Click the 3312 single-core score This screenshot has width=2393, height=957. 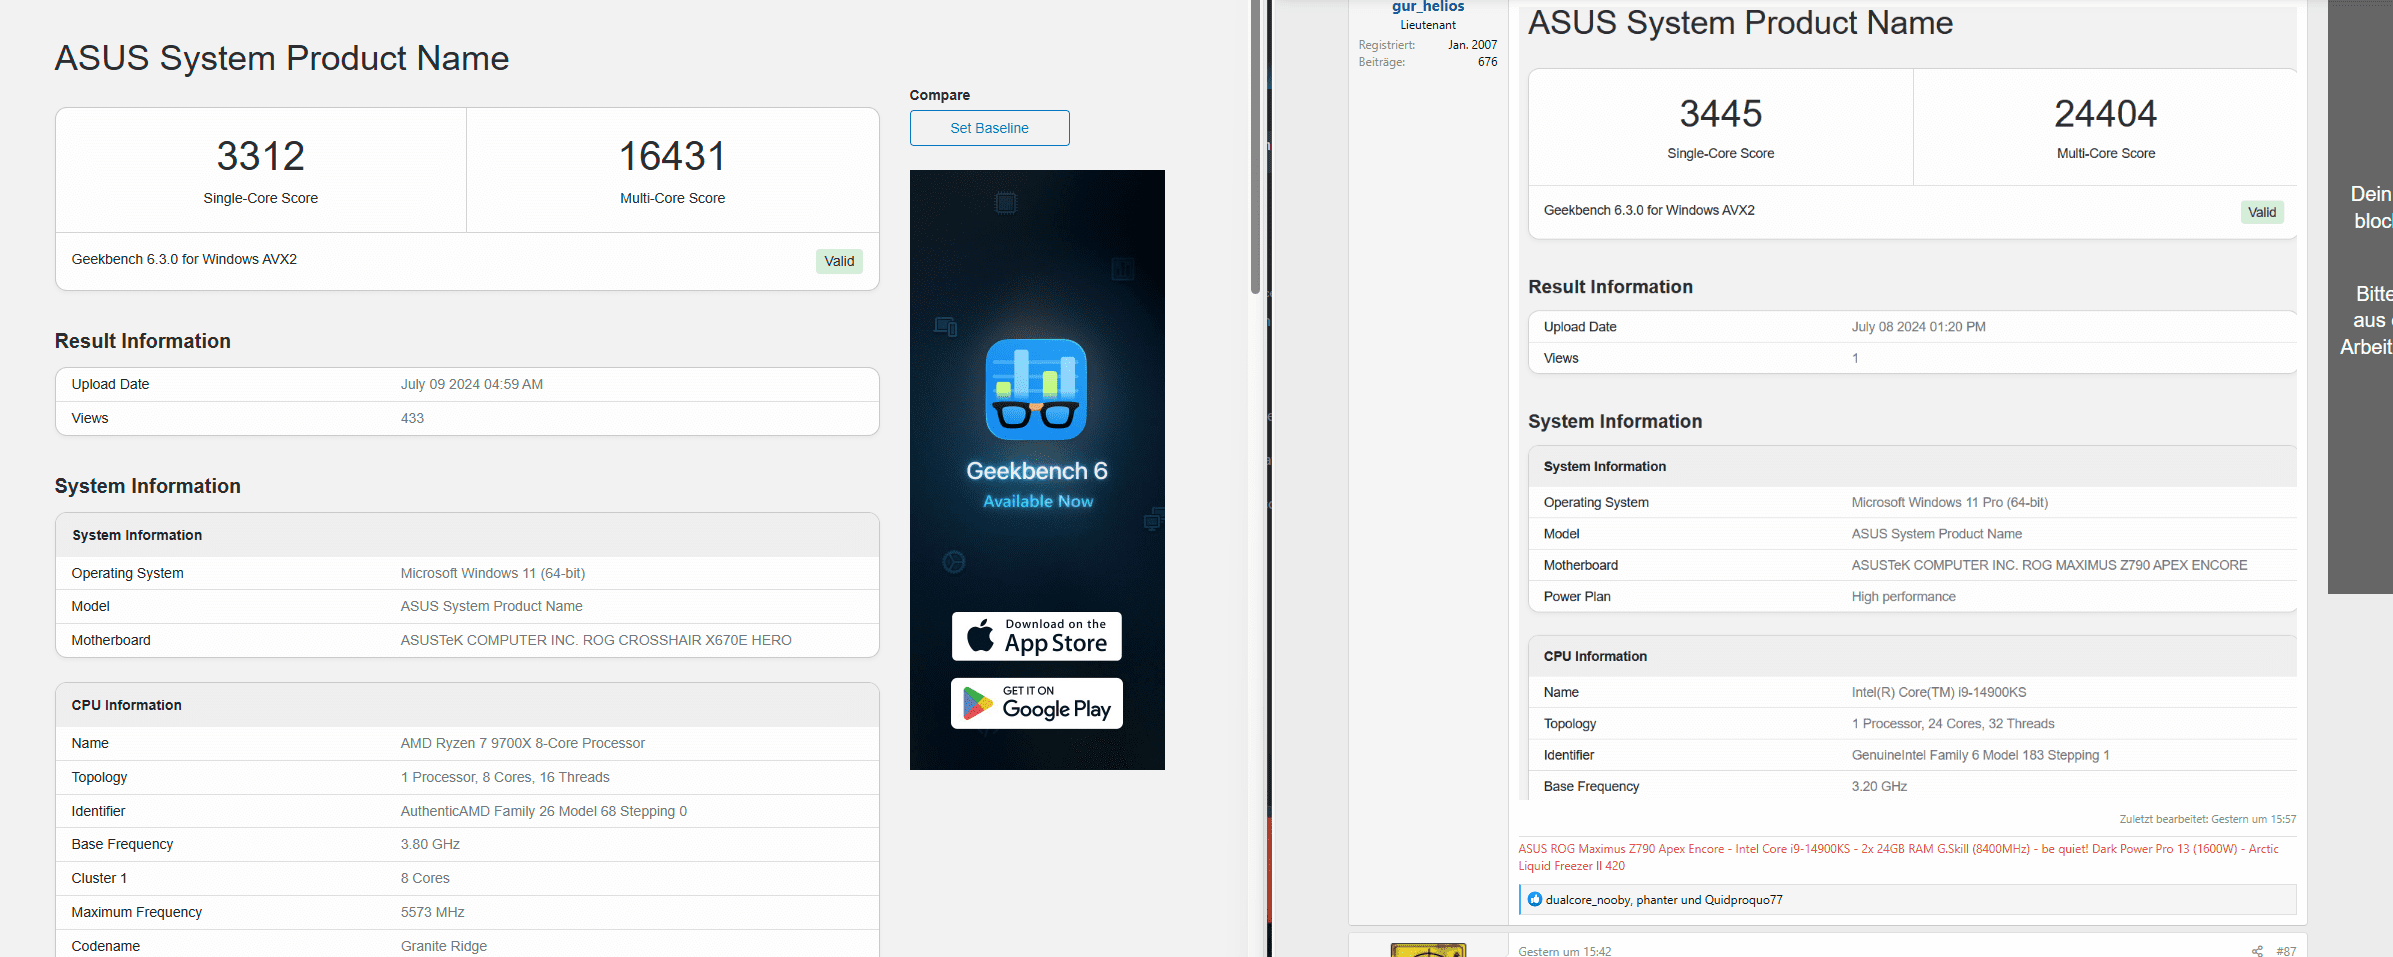click(x=261, y=156)
